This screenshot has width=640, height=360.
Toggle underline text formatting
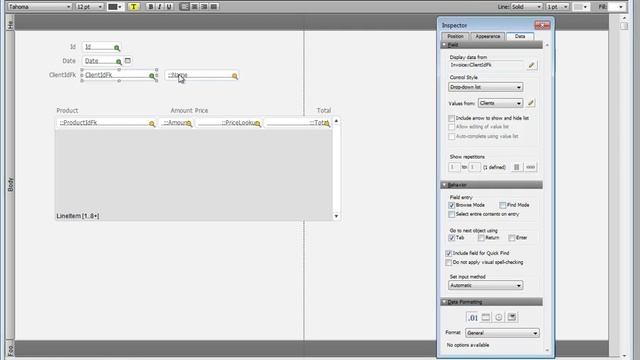tap(169, 7)
